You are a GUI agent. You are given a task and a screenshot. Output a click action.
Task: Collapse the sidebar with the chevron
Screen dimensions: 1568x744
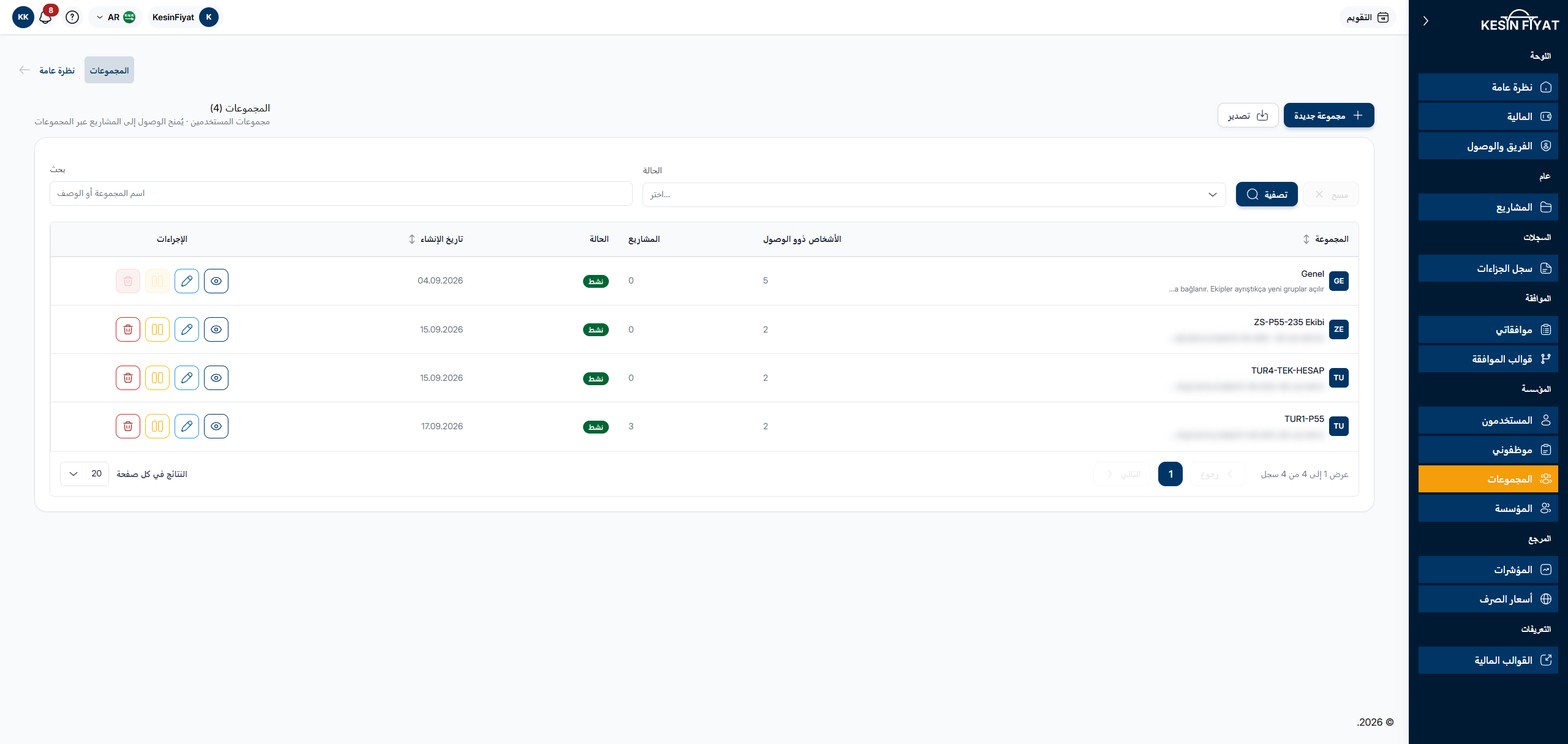point(1425,20)
